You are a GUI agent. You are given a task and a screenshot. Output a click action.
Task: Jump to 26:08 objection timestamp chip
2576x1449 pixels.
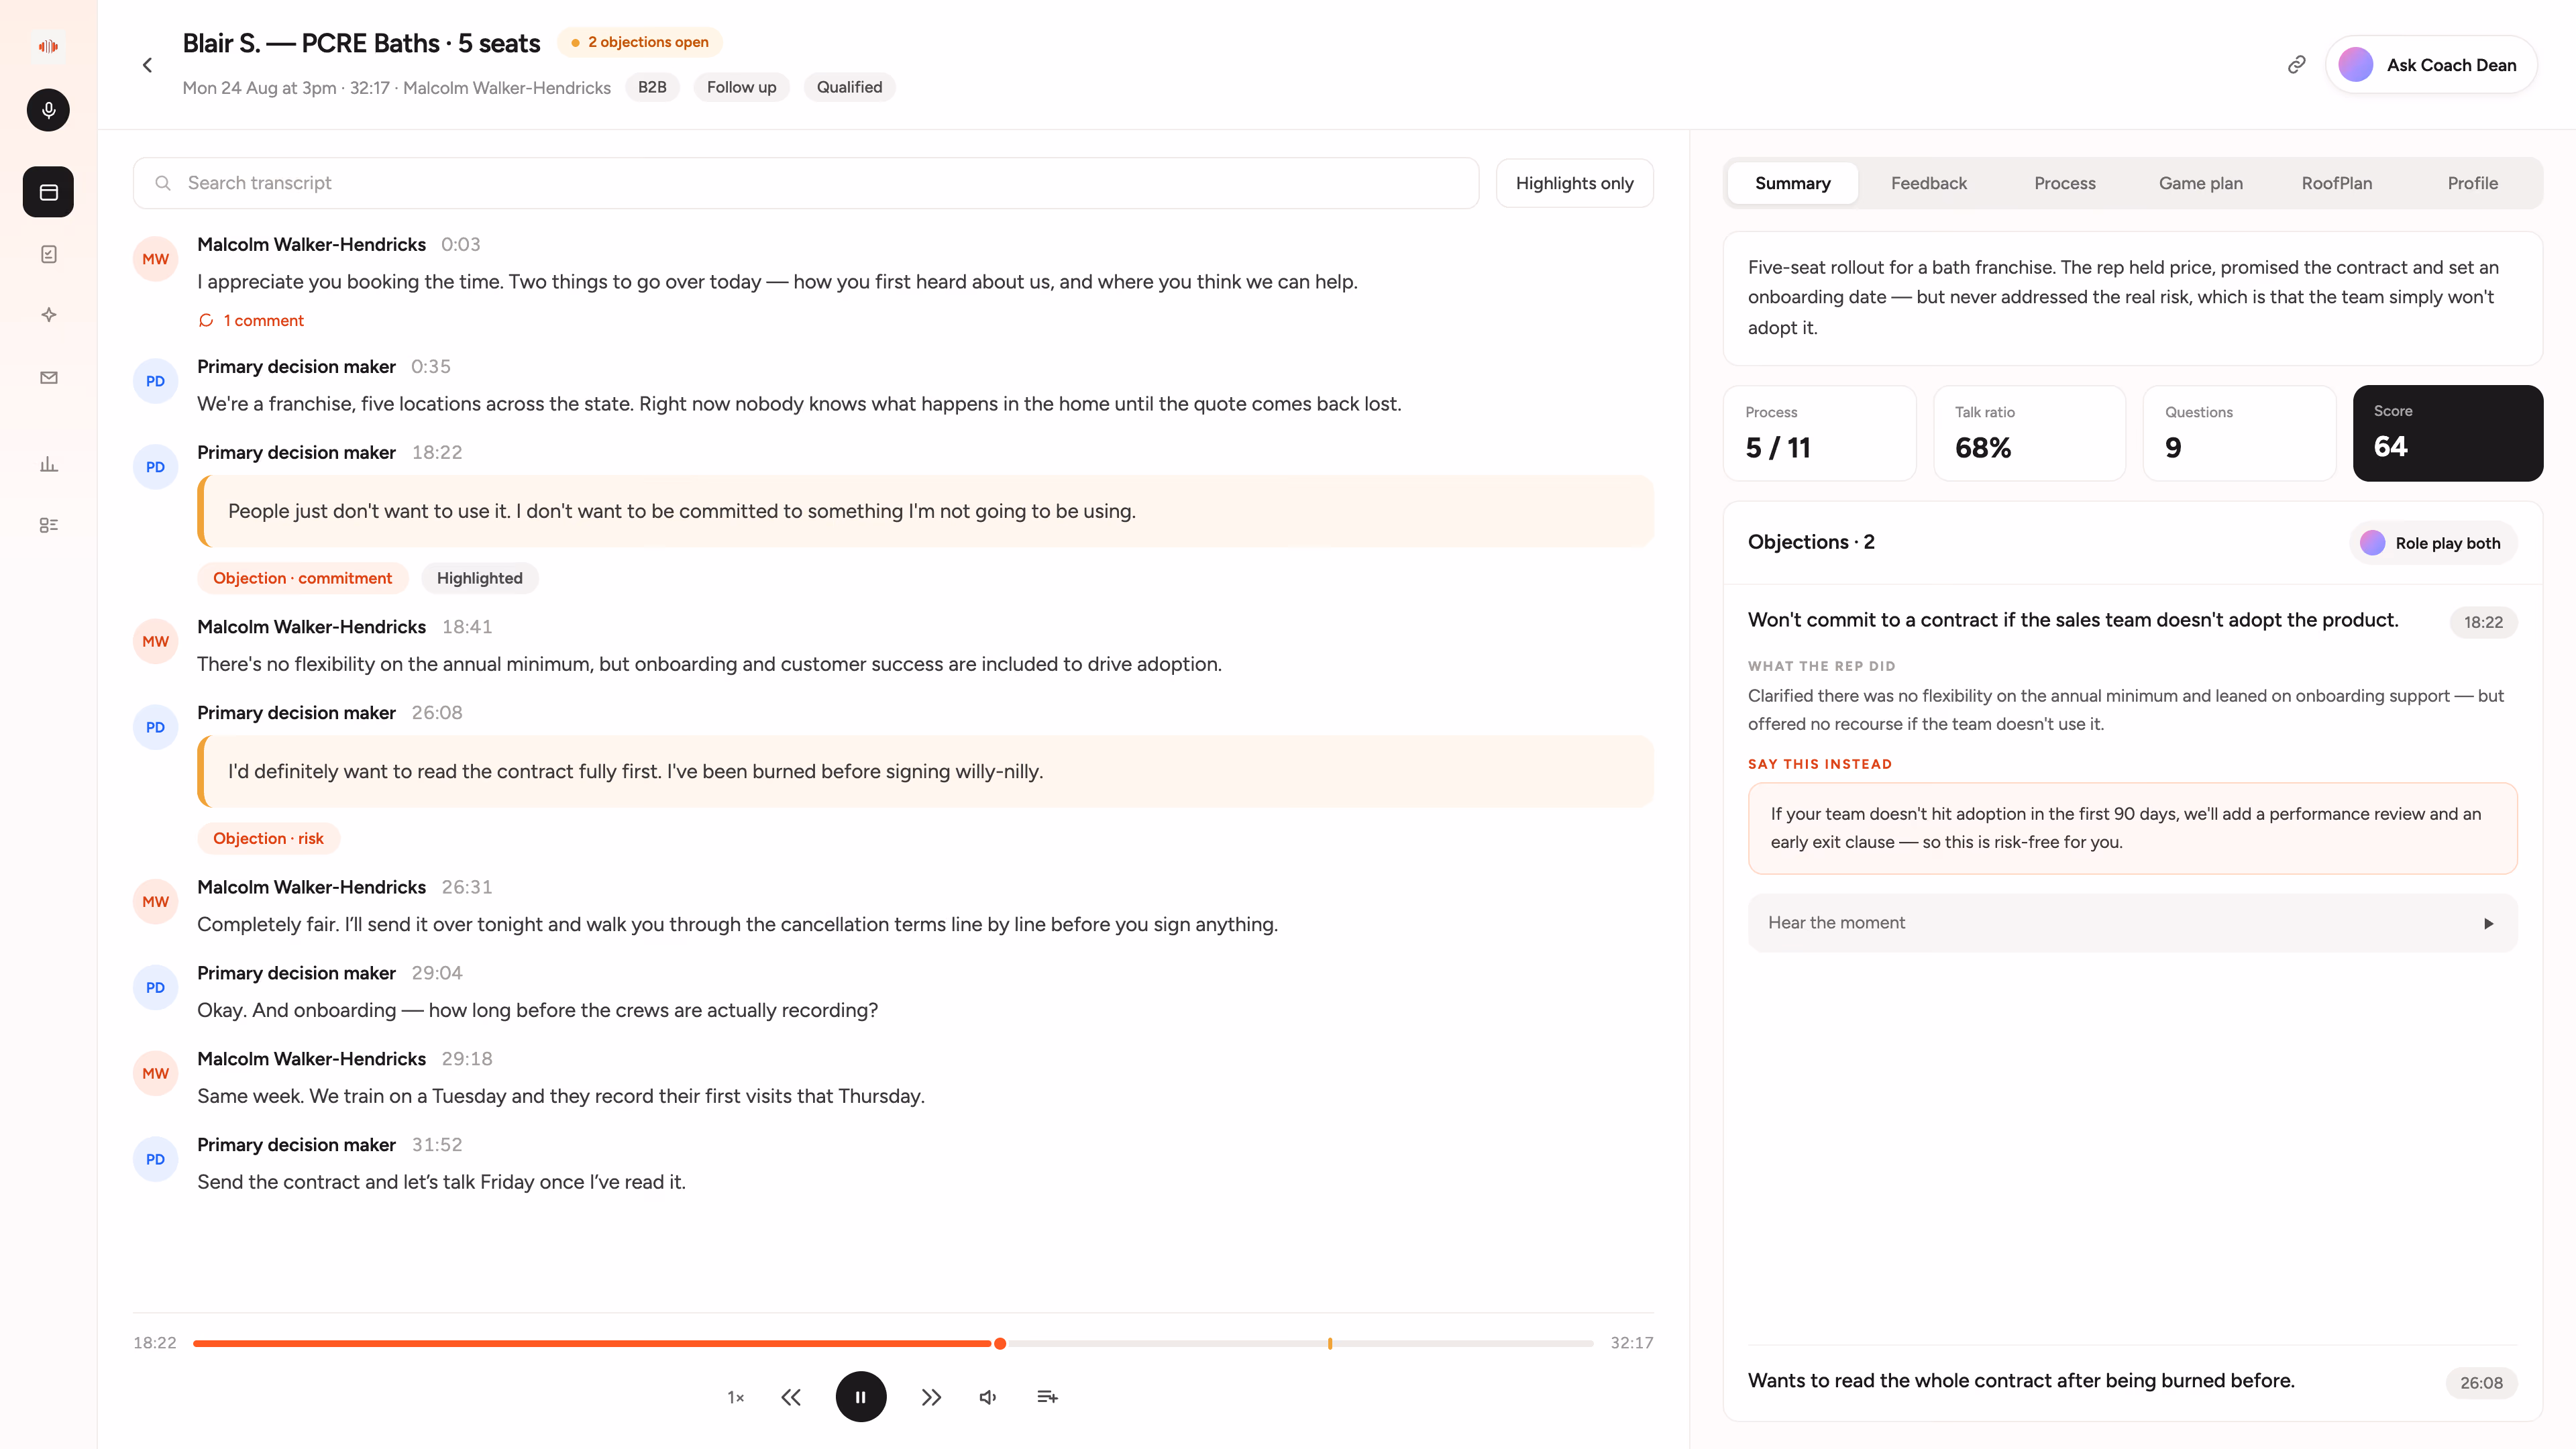tap(2481, 1383)
